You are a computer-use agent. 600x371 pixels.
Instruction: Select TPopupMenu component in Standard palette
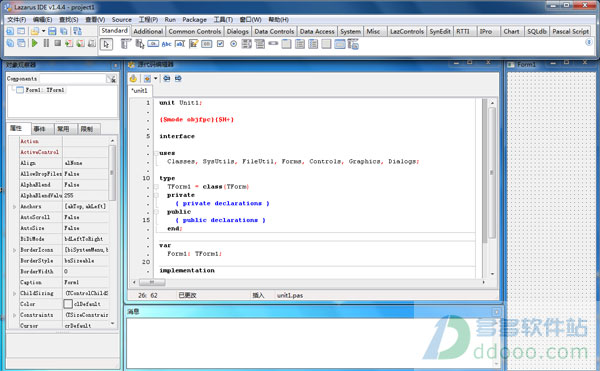140,44
